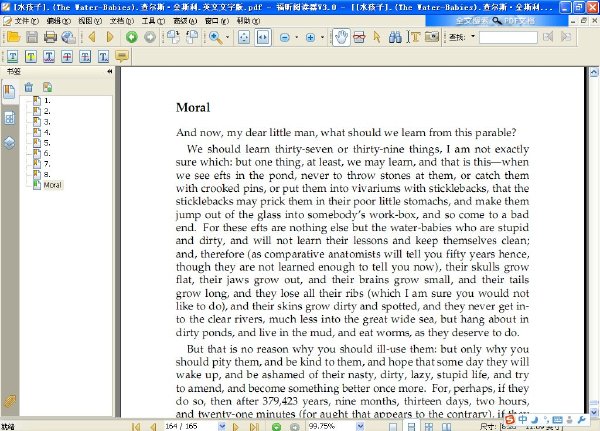
Task: Open a PDF with the yellow folder icon
Action: pos(13,37)
